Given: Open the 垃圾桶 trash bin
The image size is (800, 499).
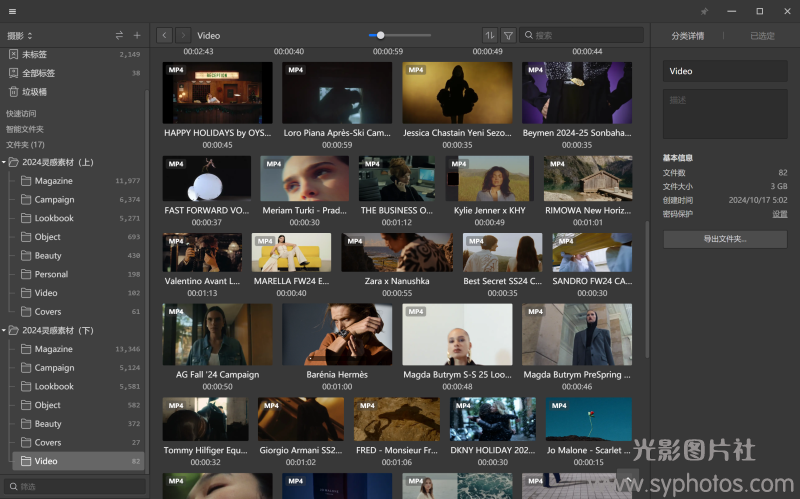Looking at the screenshot, I should [34, 92].
